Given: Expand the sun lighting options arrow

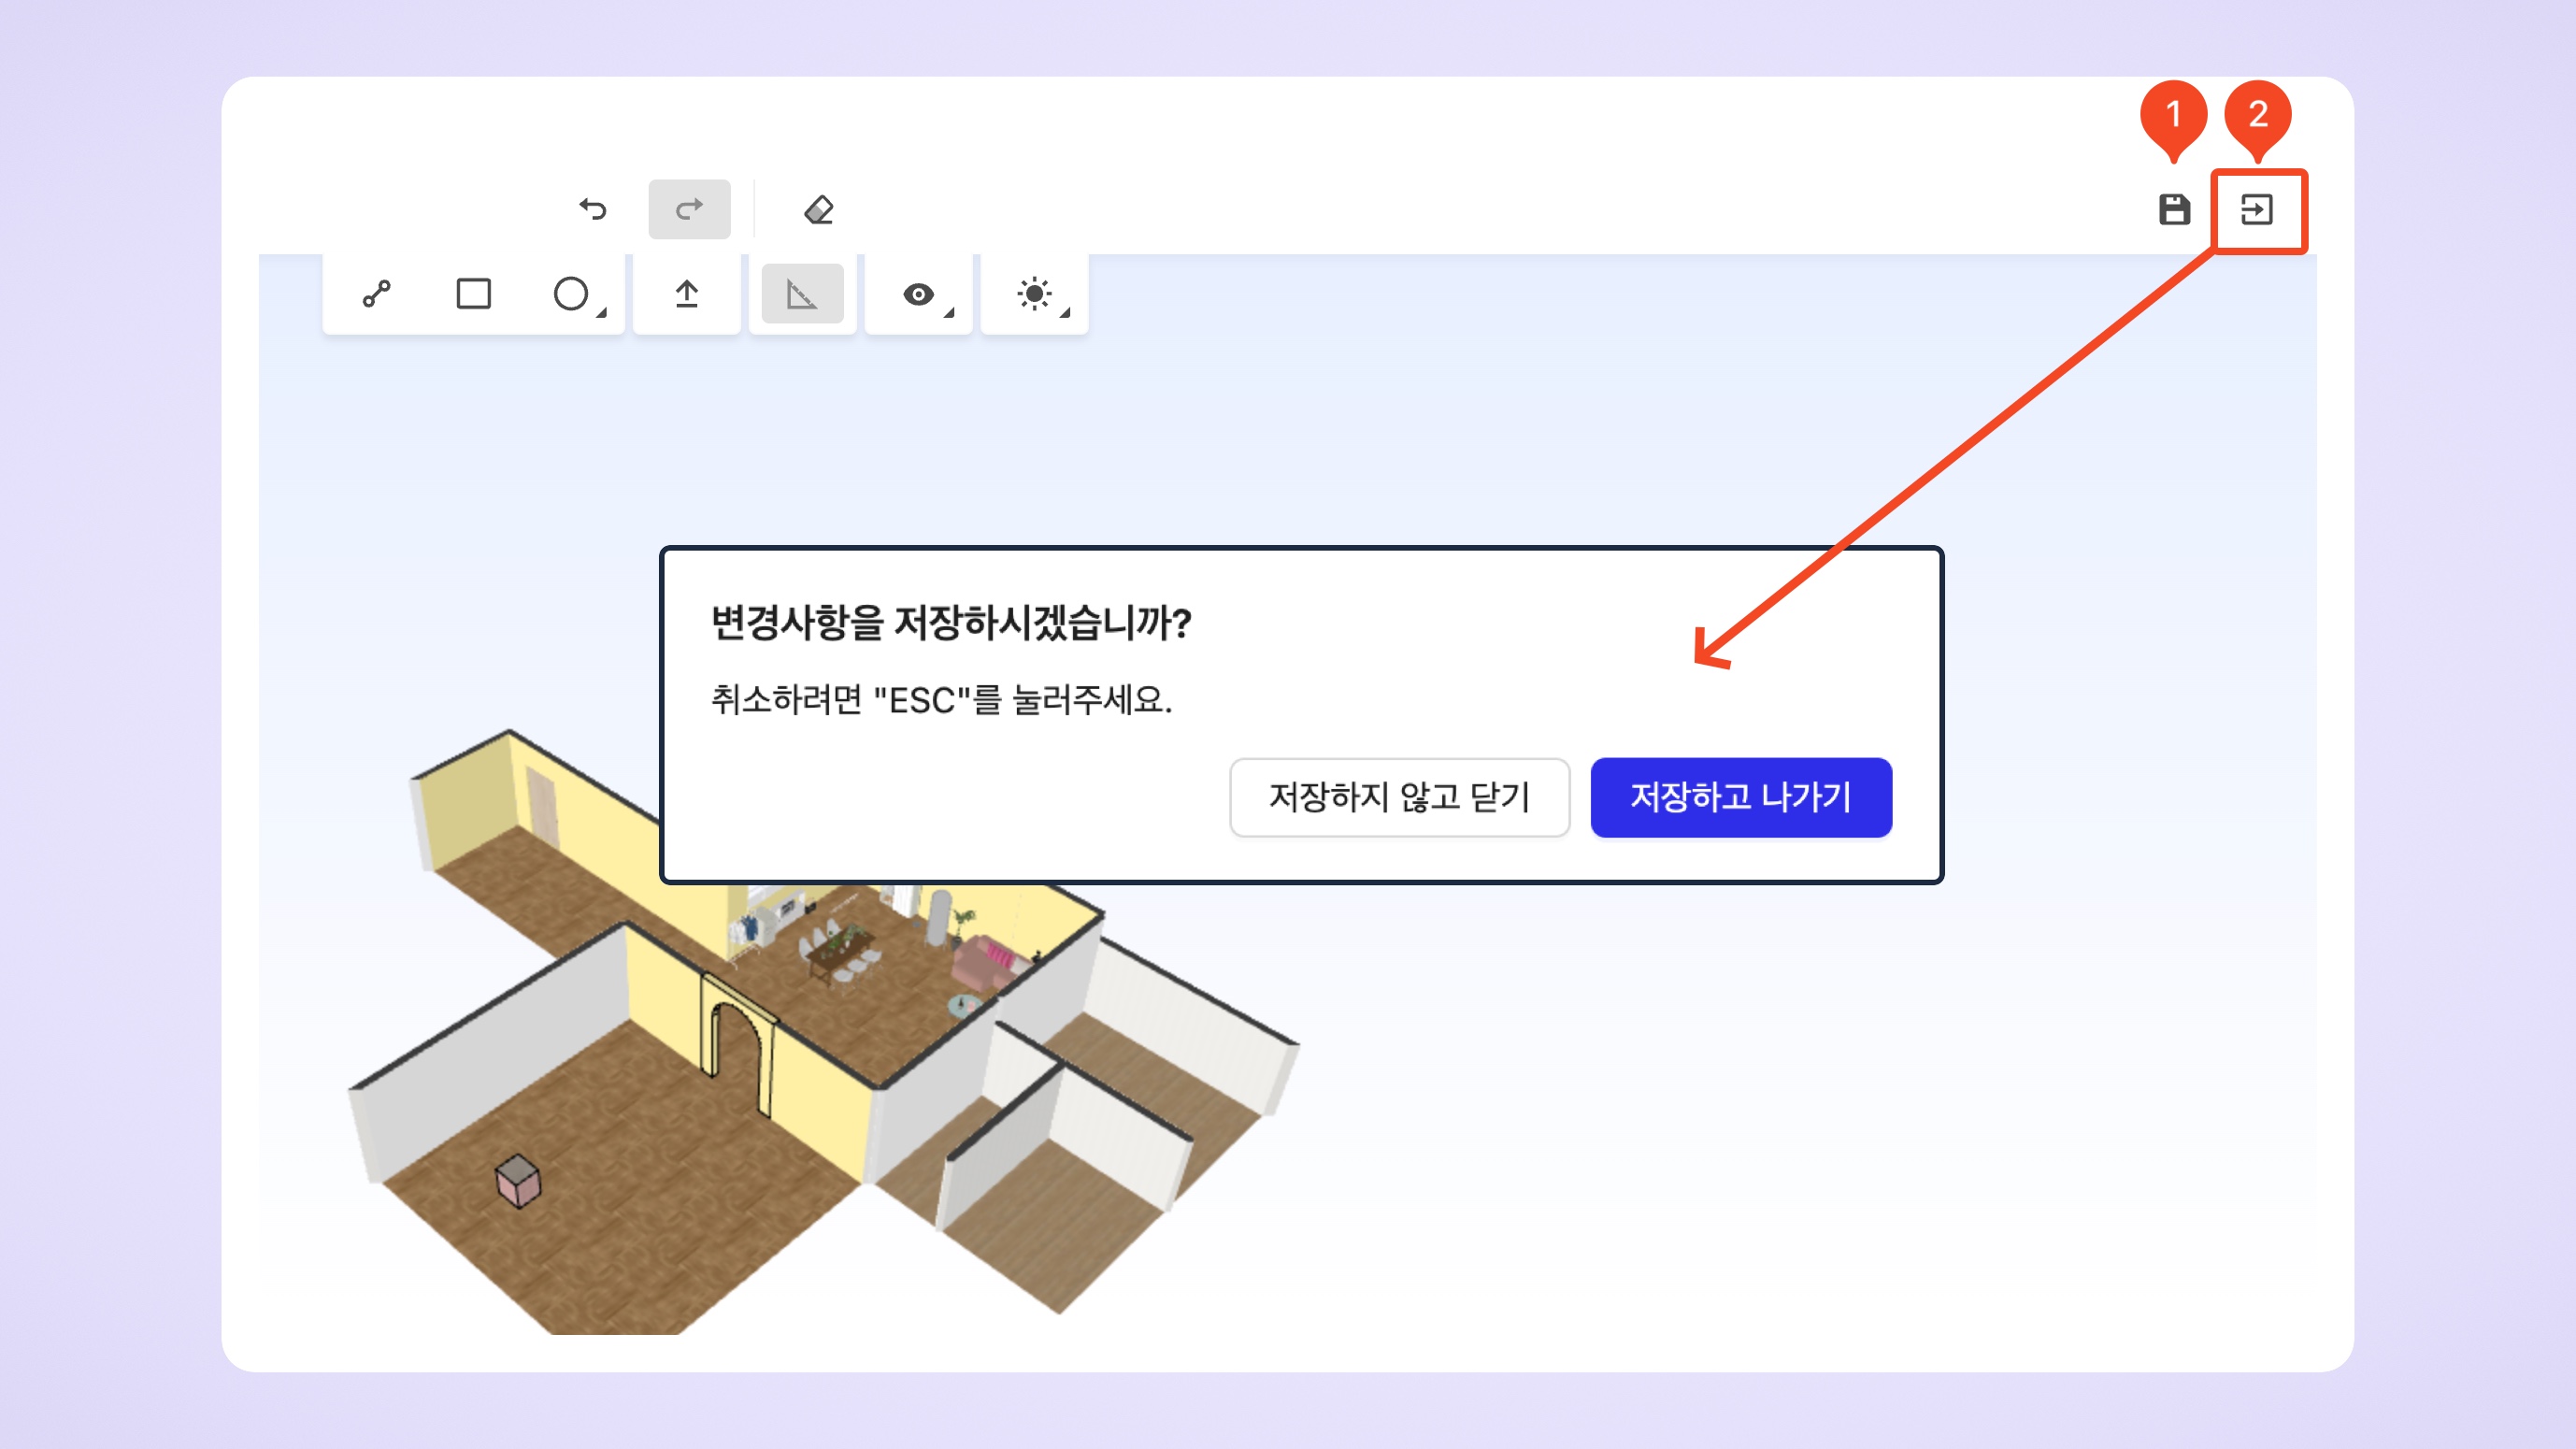Looking at the screenshot, I should (x=1065, y=314).
